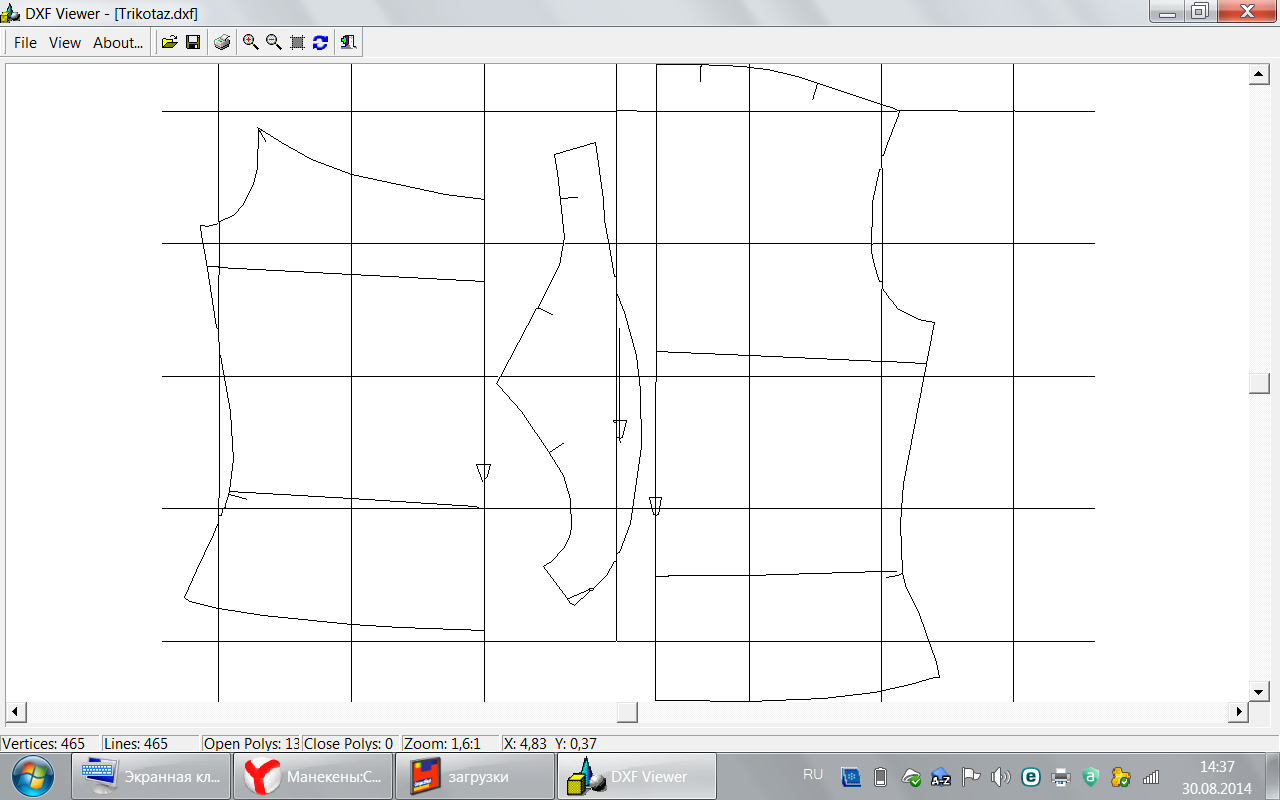Click the horizontal scrollbar right arrow
This screenshot has height=800, width=1280.
click(1239, 711)
